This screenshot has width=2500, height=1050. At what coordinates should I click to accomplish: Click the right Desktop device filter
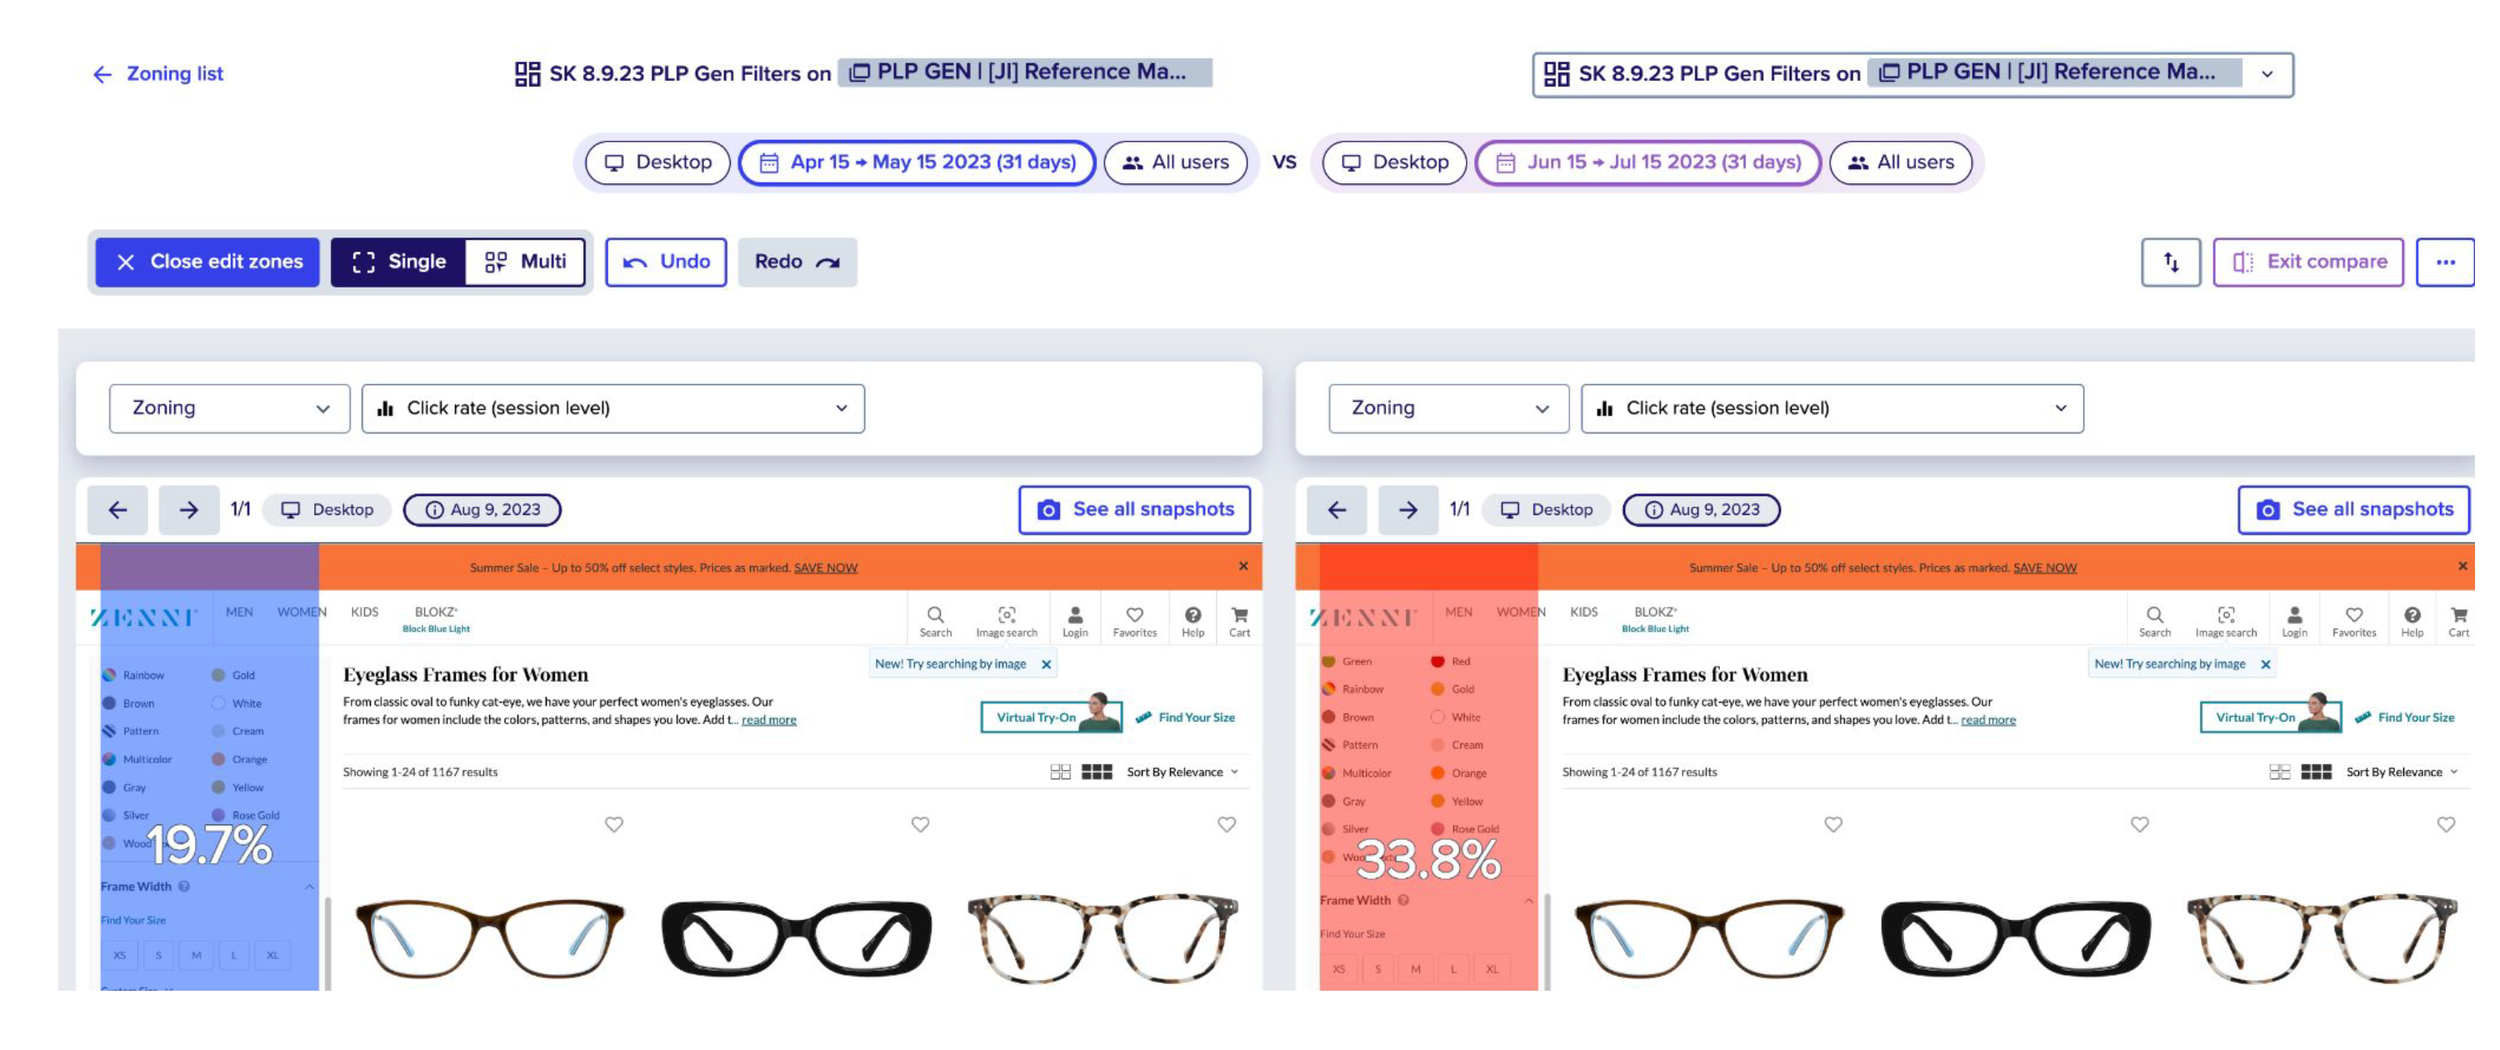pyautogui.click(x=1394, y=162)
